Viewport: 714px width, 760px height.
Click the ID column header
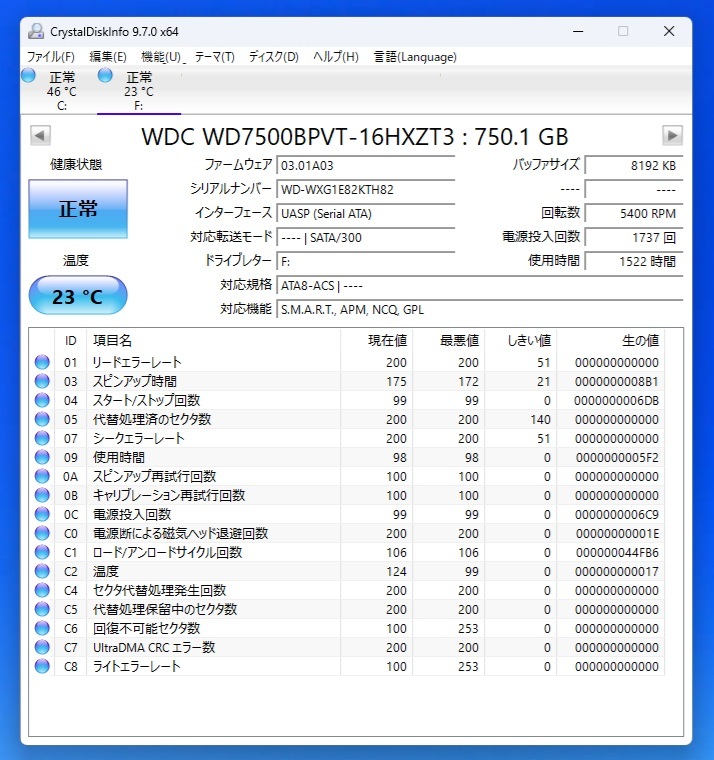pos(71,341)
